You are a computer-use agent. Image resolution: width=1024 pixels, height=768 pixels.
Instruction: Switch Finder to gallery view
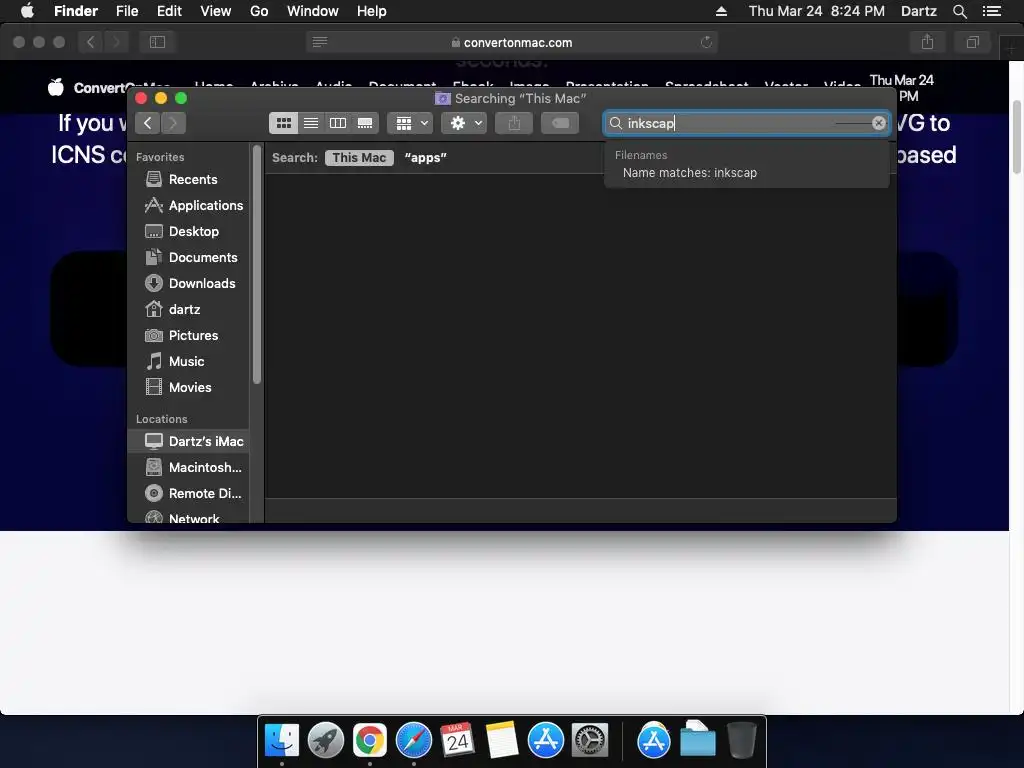pos(365,123)
